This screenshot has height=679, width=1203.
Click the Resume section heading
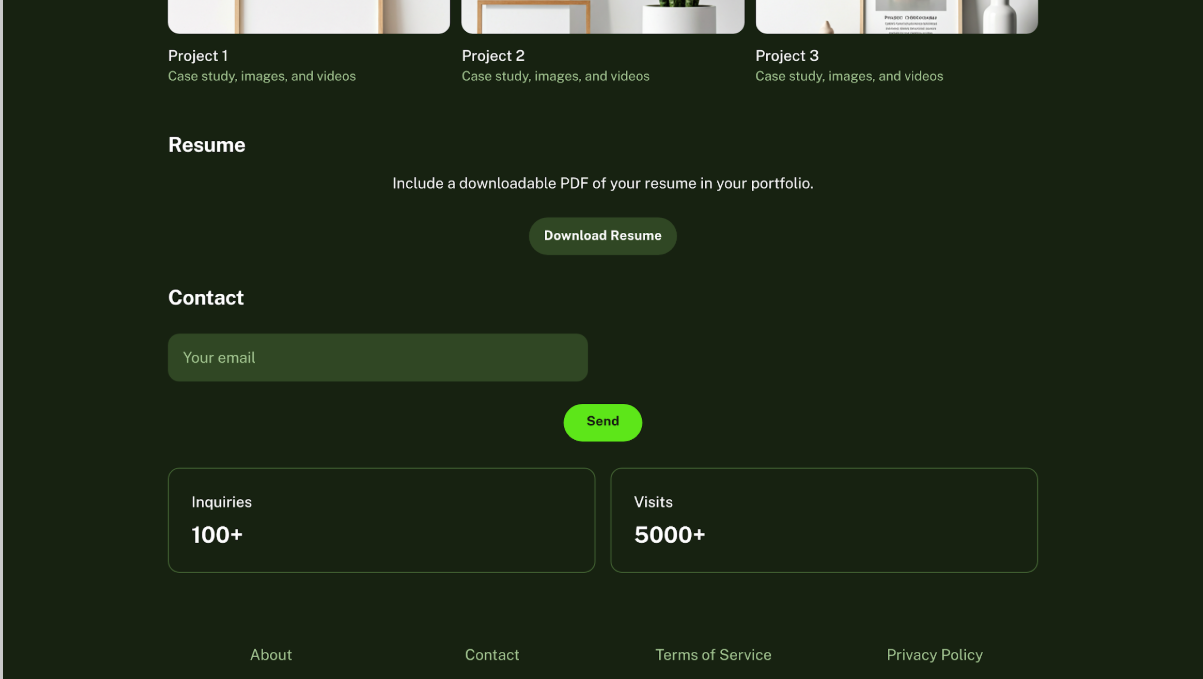[x=207, y=145]
